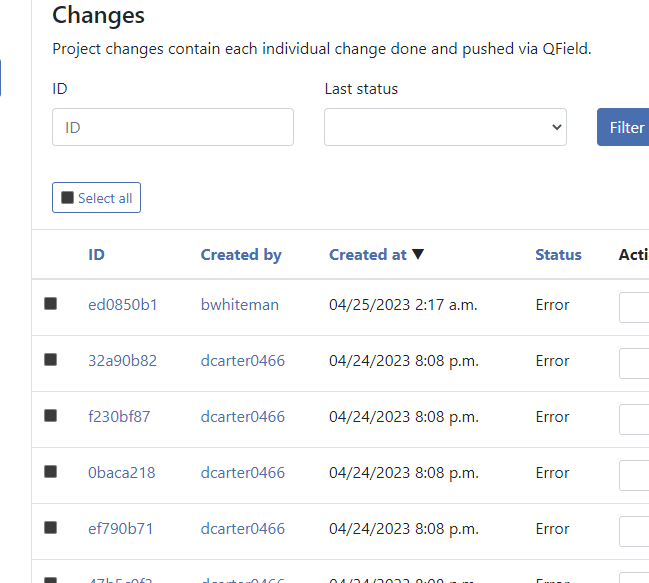Sort by the Status column header
Viewport: 649px width, 583px height.
[x=558, y=255]
